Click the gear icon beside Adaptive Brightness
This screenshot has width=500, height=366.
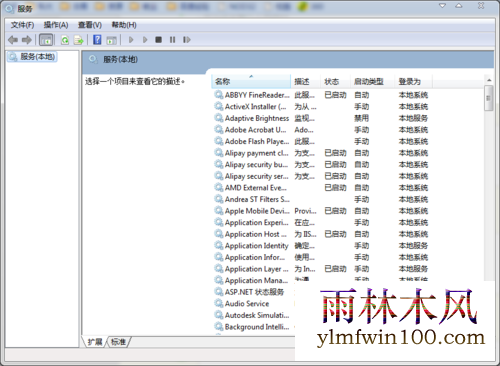[219, 118]
